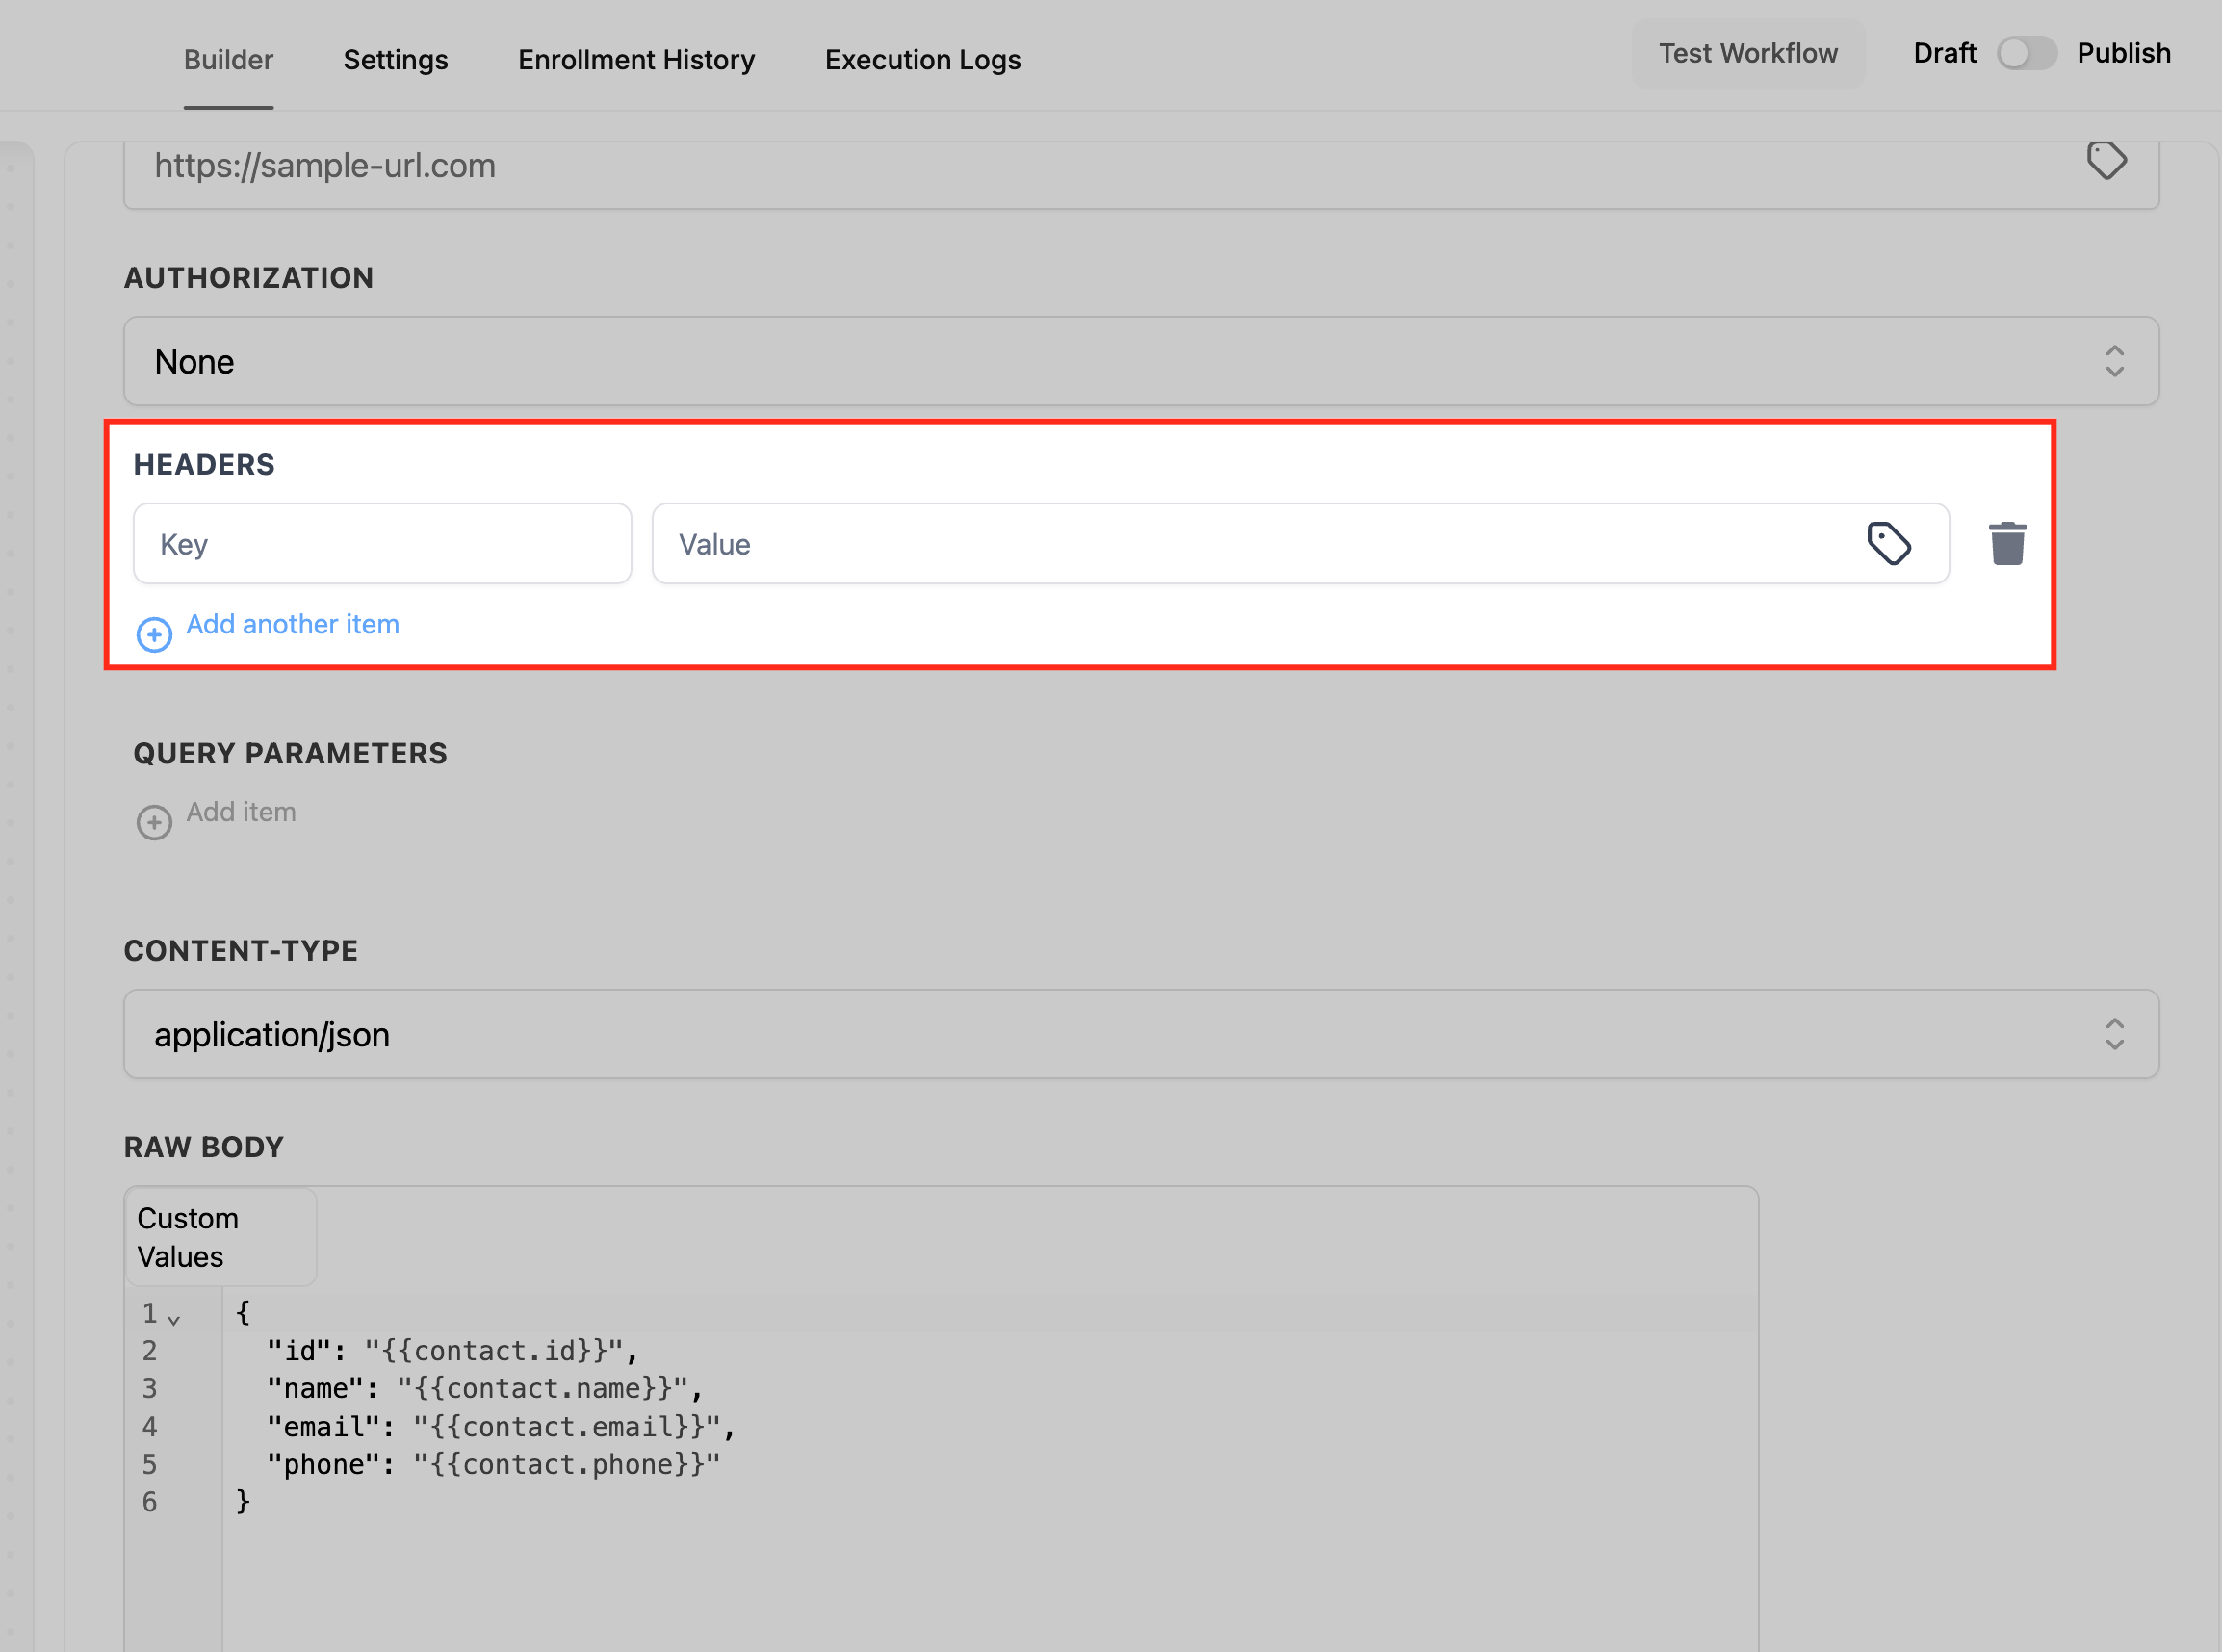Viewport: 2222px width, 1652px height.
Task: Delete the header row with trash icon
Action: coord(2006,544)
